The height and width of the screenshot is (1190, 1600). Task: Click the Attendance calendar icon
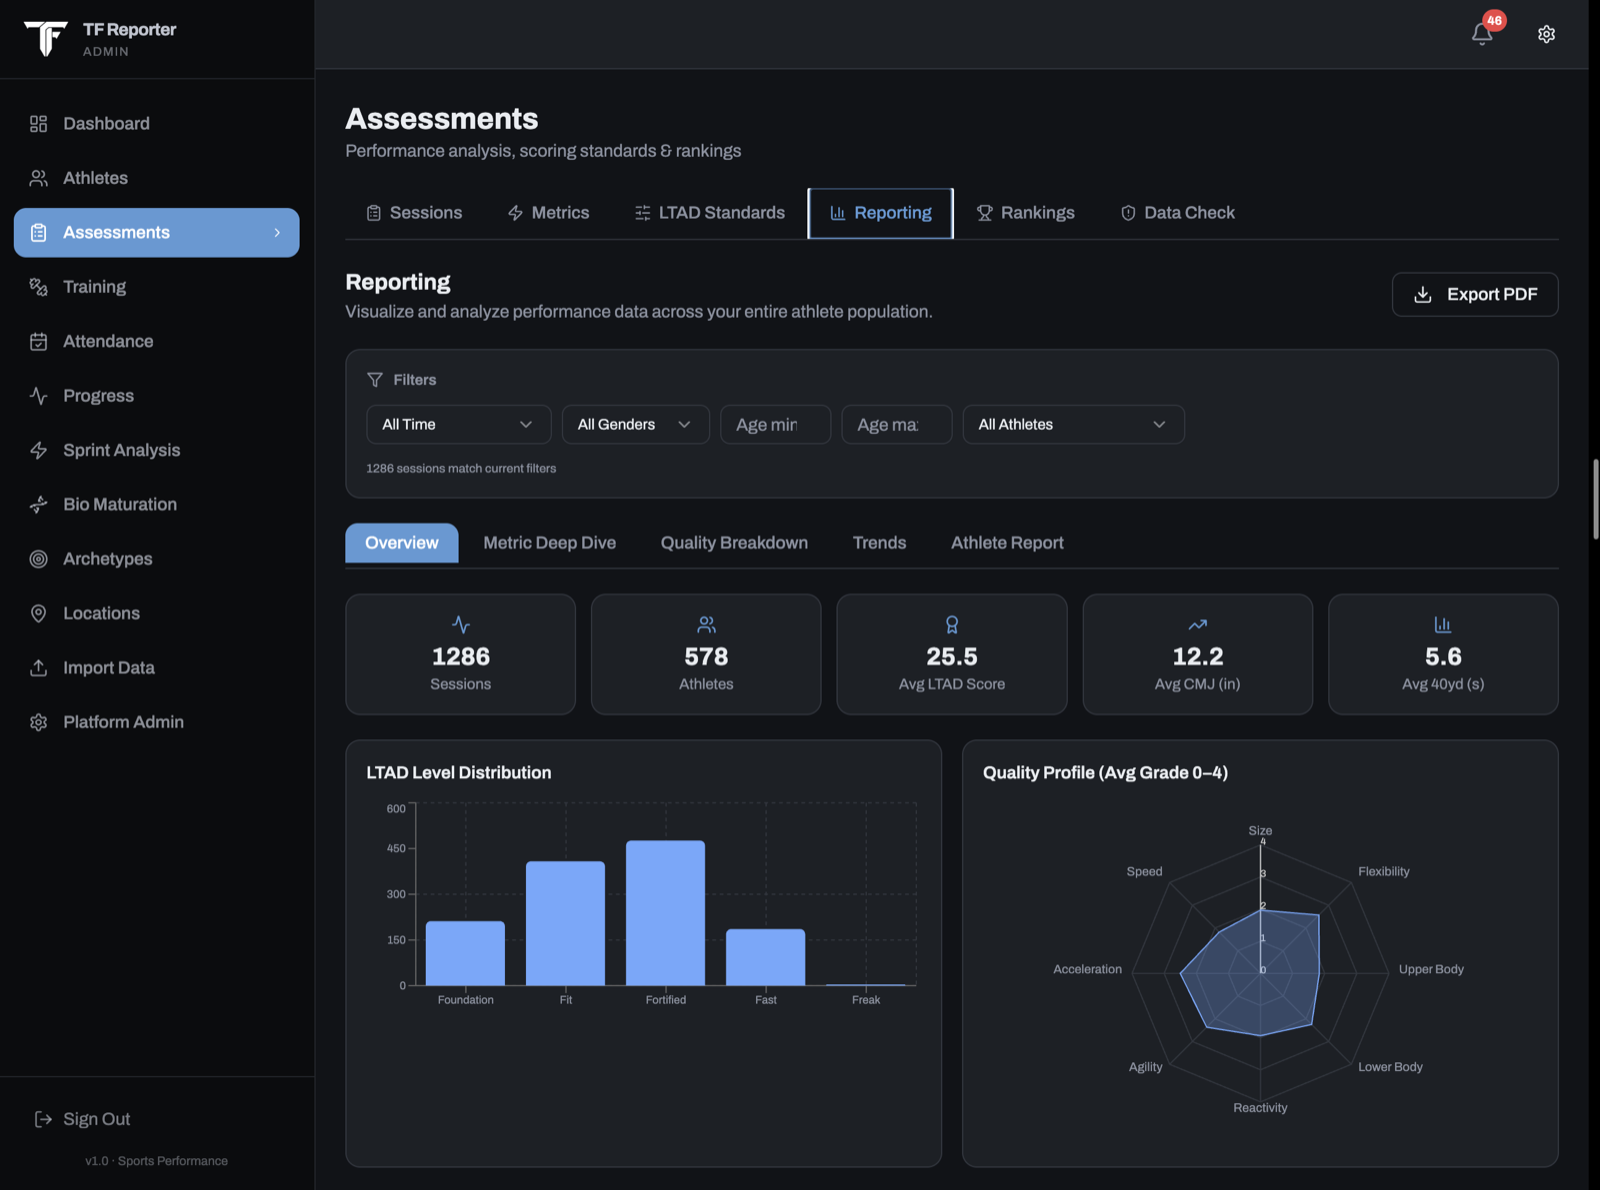[x=39, y=342]
